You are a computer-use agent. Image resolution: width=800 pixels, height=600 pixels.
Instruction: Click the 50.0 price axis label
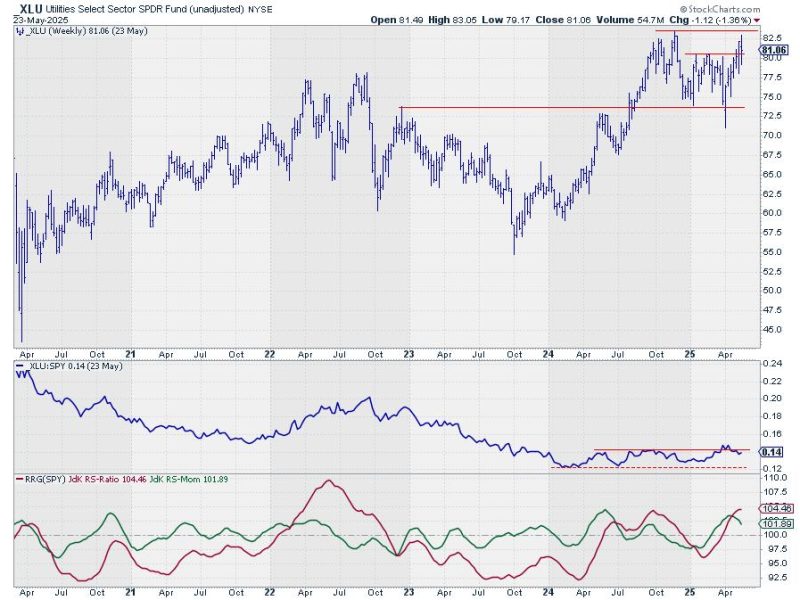tap(771, 290)
